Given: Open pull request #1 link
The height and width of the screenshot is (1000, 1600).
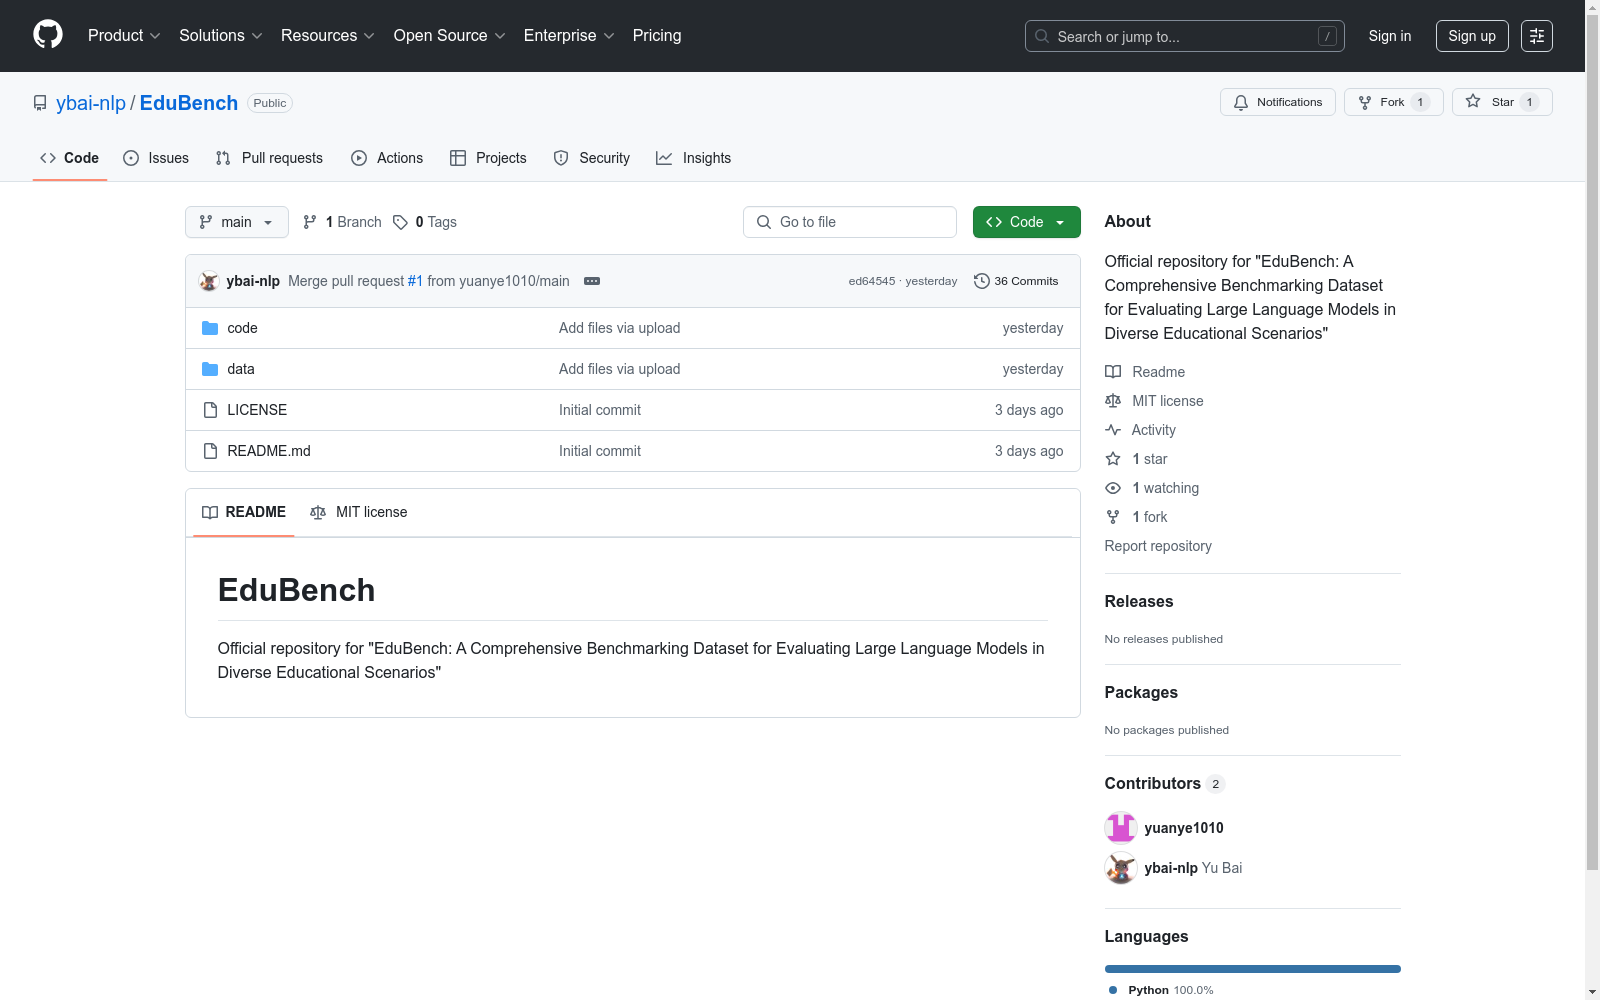Looking at the screenshot, I should [x=415, y=281].
